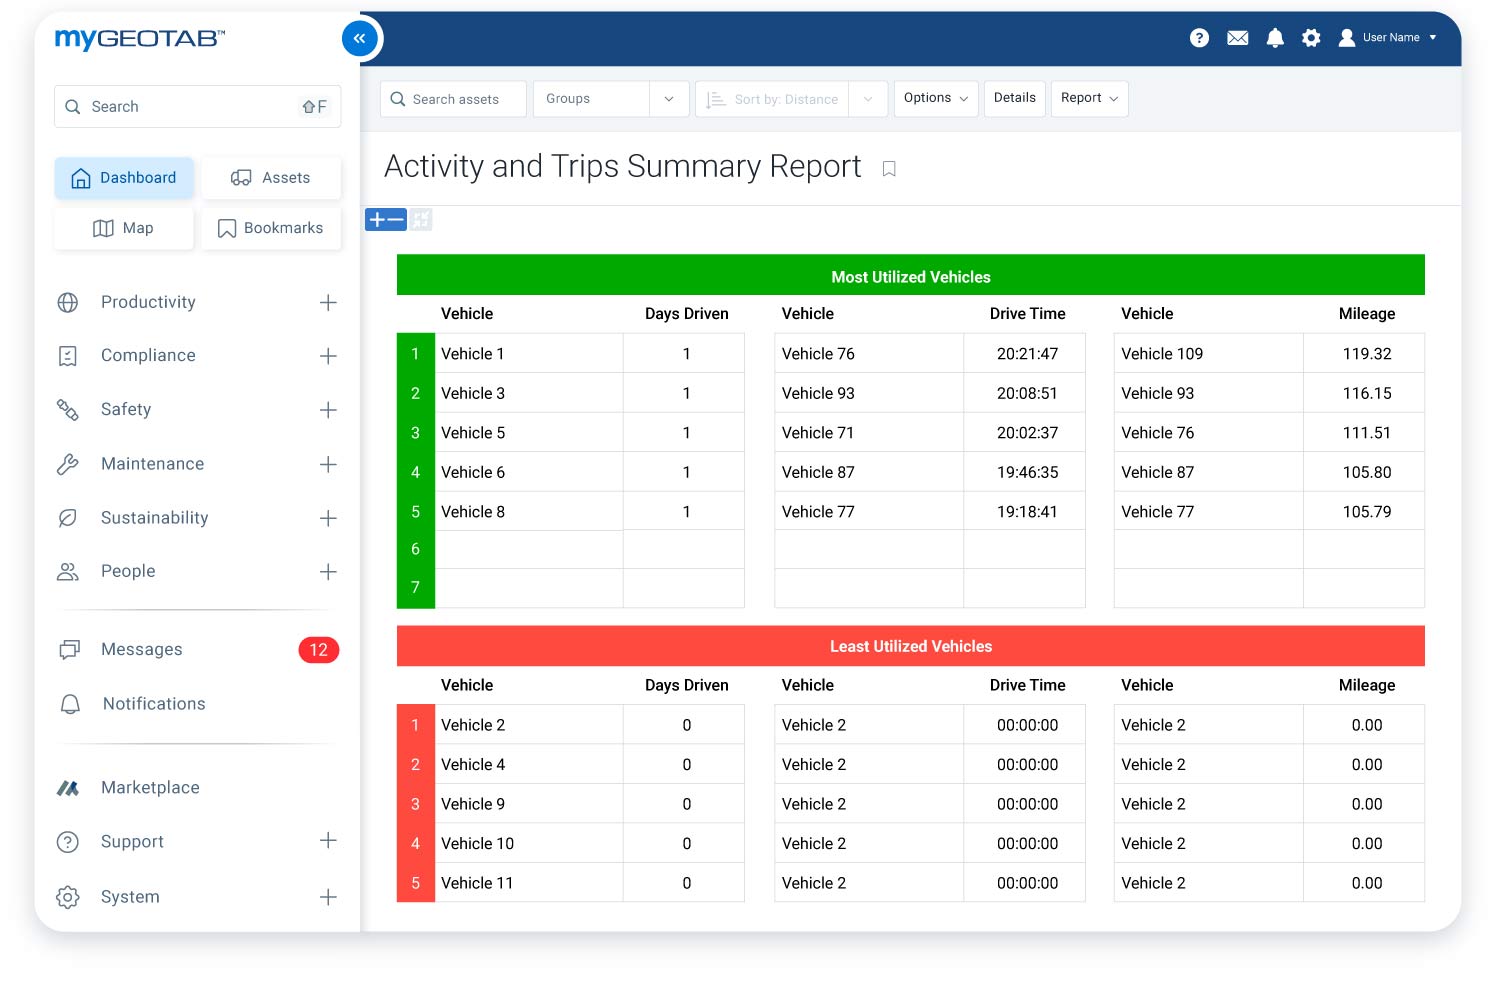Check notifications via the bell icon
The width and height of the screenshot is (1496, 982).
tap(1275, 38)
